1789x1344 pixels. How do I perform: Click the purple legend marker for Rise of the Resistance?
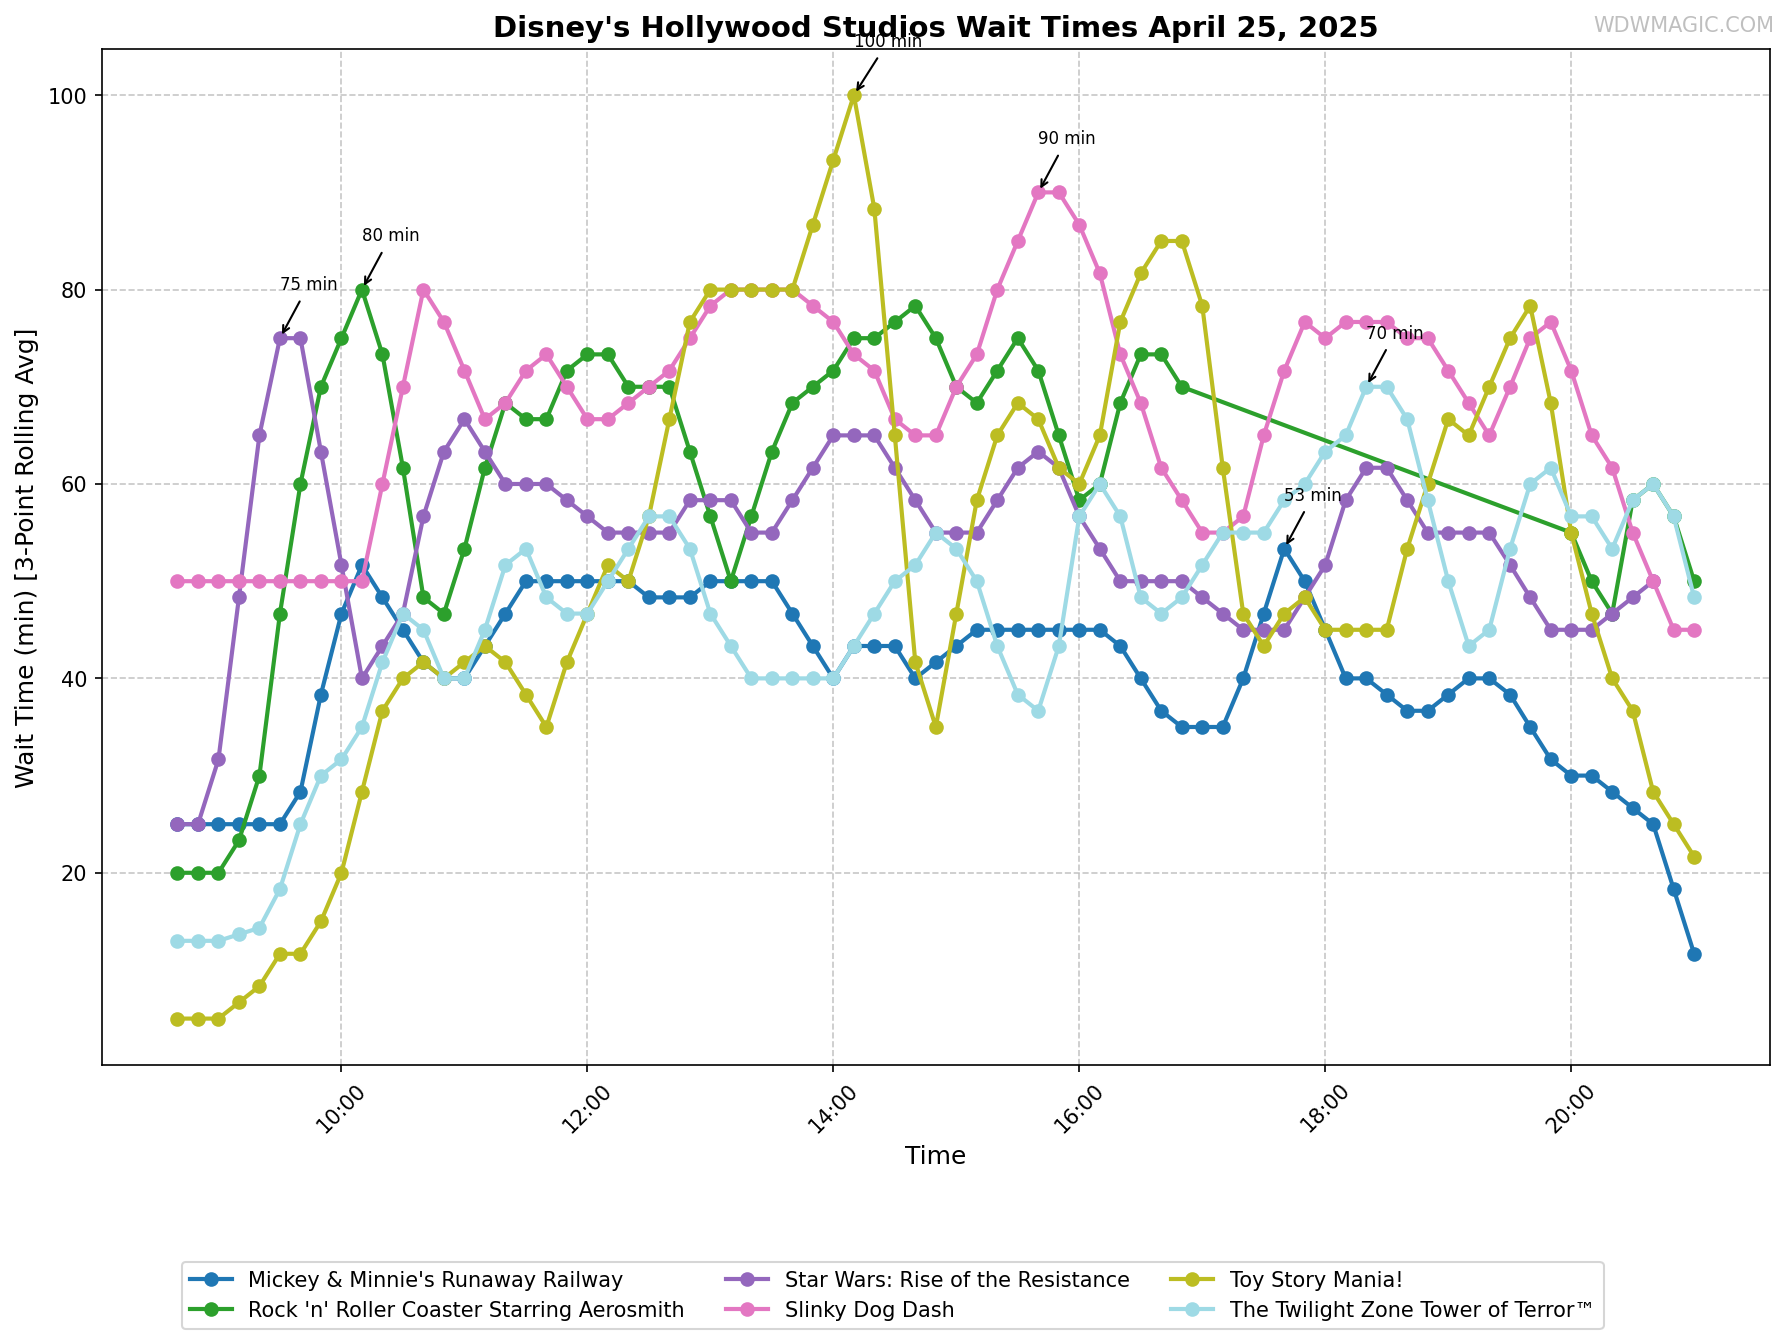tap(747, 1280)
